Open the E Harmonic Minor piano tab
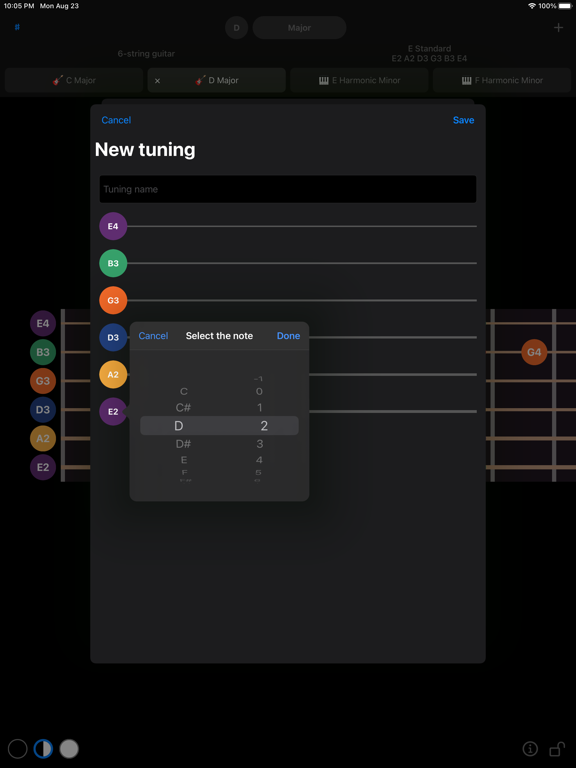Screen dimensions: 576x768 click(360, 80)
